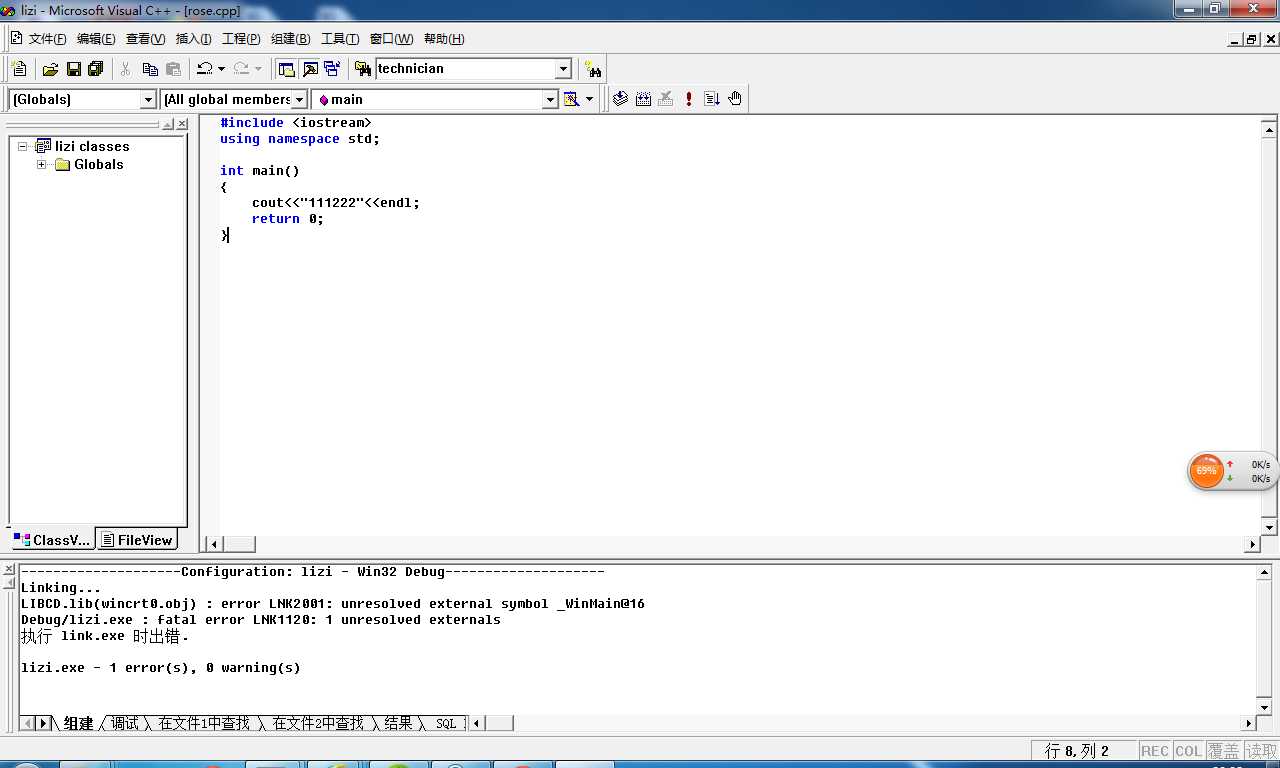Image resolution: width=1280 pixels, height=768 pixels.
Task: Save all open files
Action: (96, 69)
